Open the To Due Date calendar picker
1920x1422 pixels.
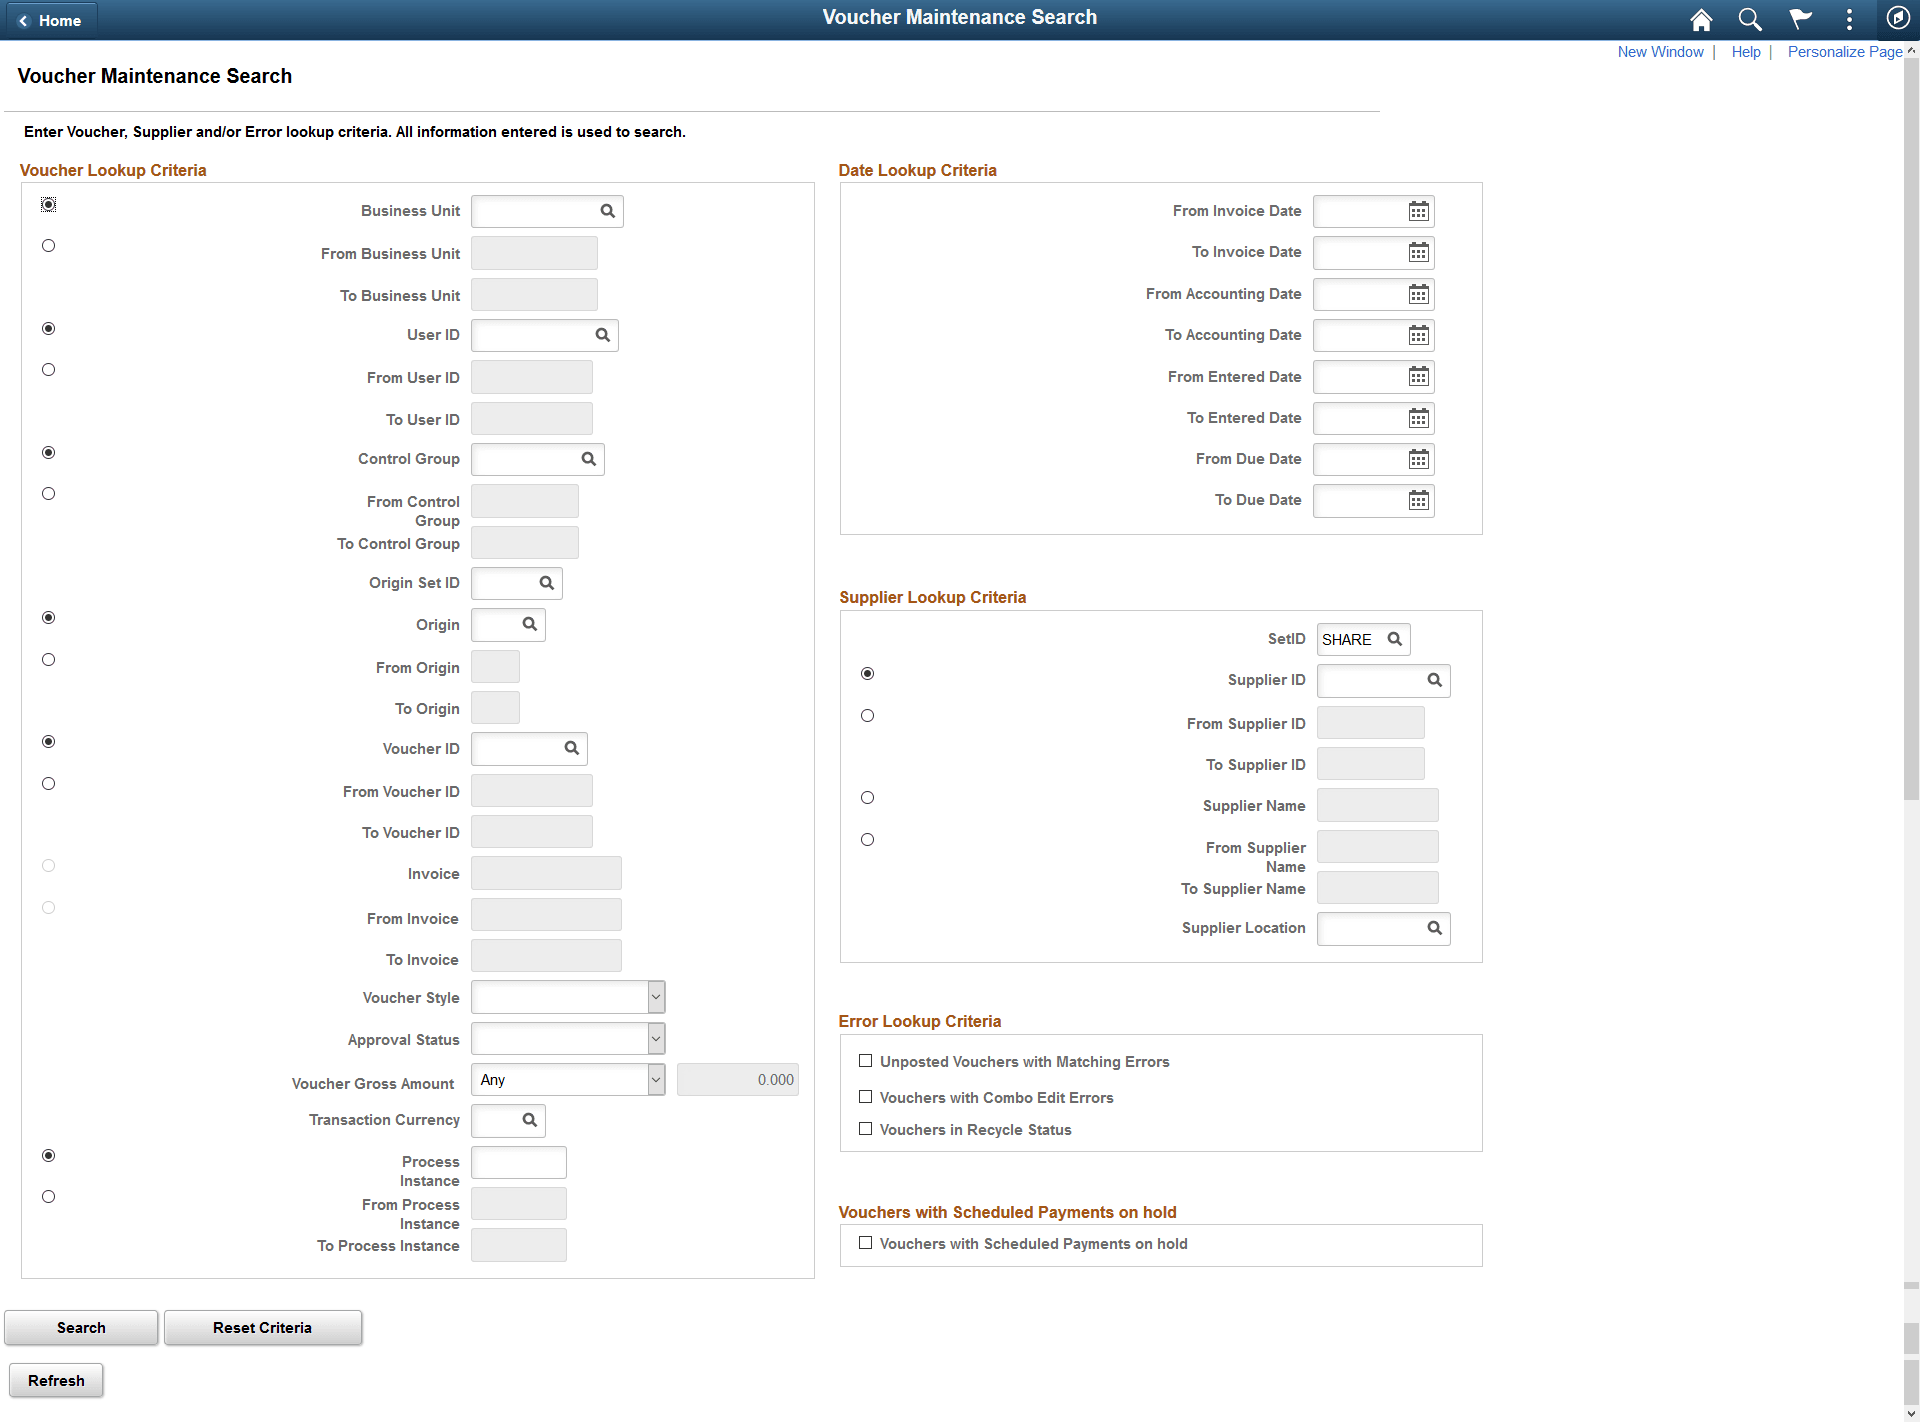[1418, 500]
